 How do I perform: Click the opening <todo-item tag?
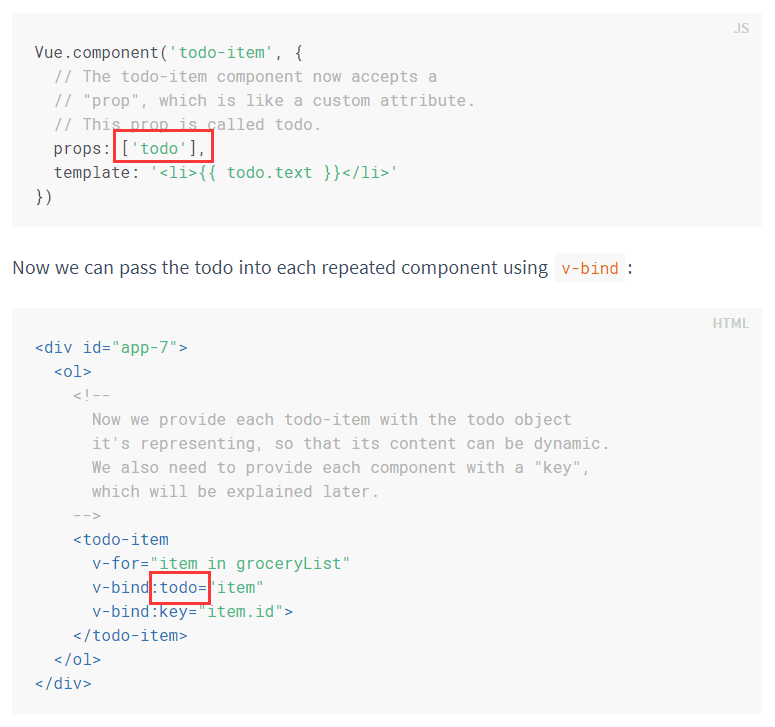[120, 540]
